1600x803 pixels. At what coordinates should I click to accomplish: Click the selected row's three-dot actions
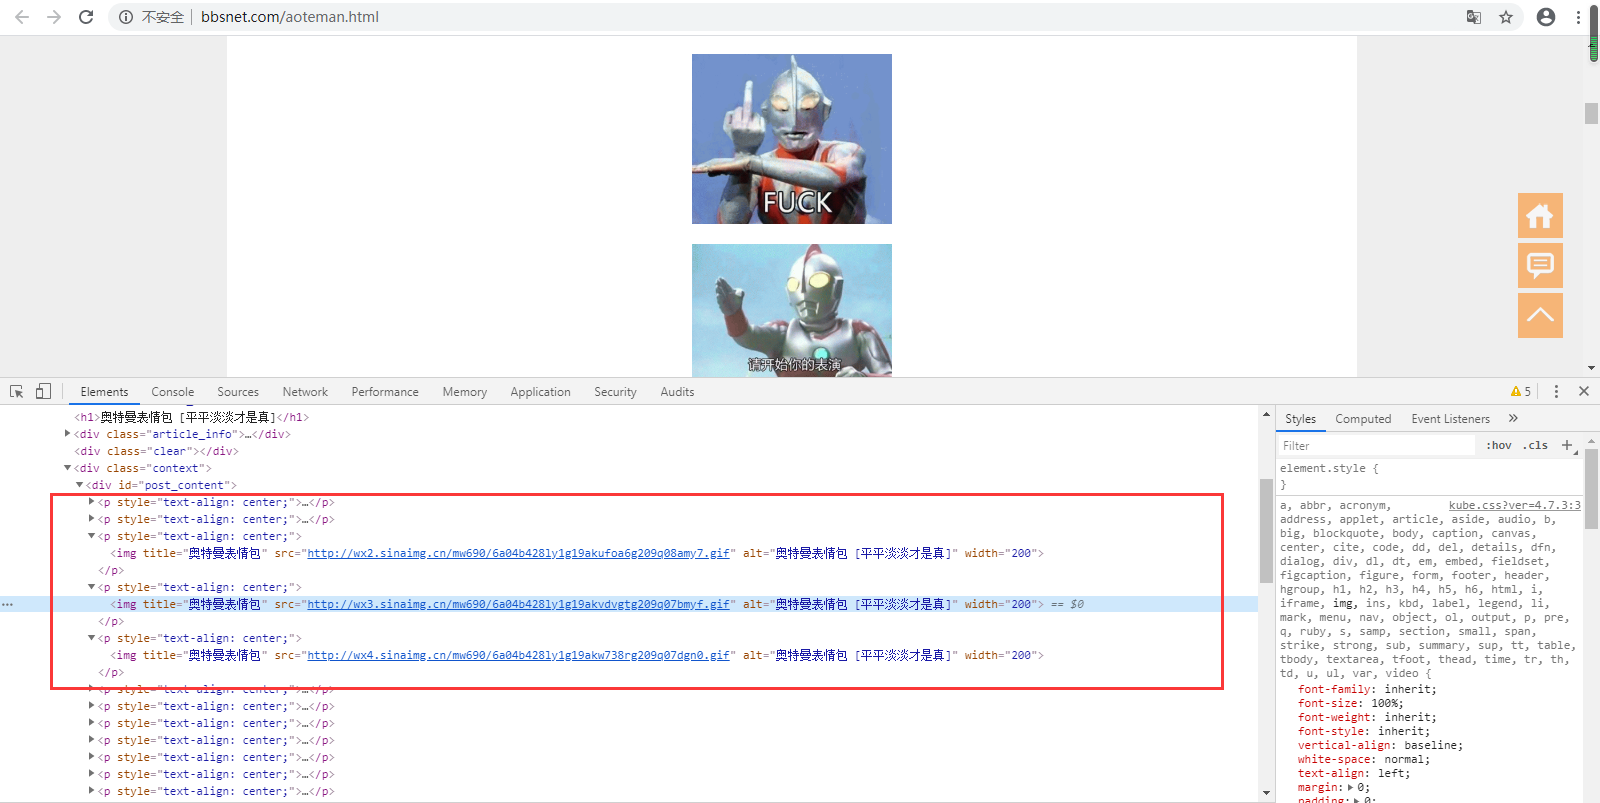pyautogui.click(x=8, y=604)
